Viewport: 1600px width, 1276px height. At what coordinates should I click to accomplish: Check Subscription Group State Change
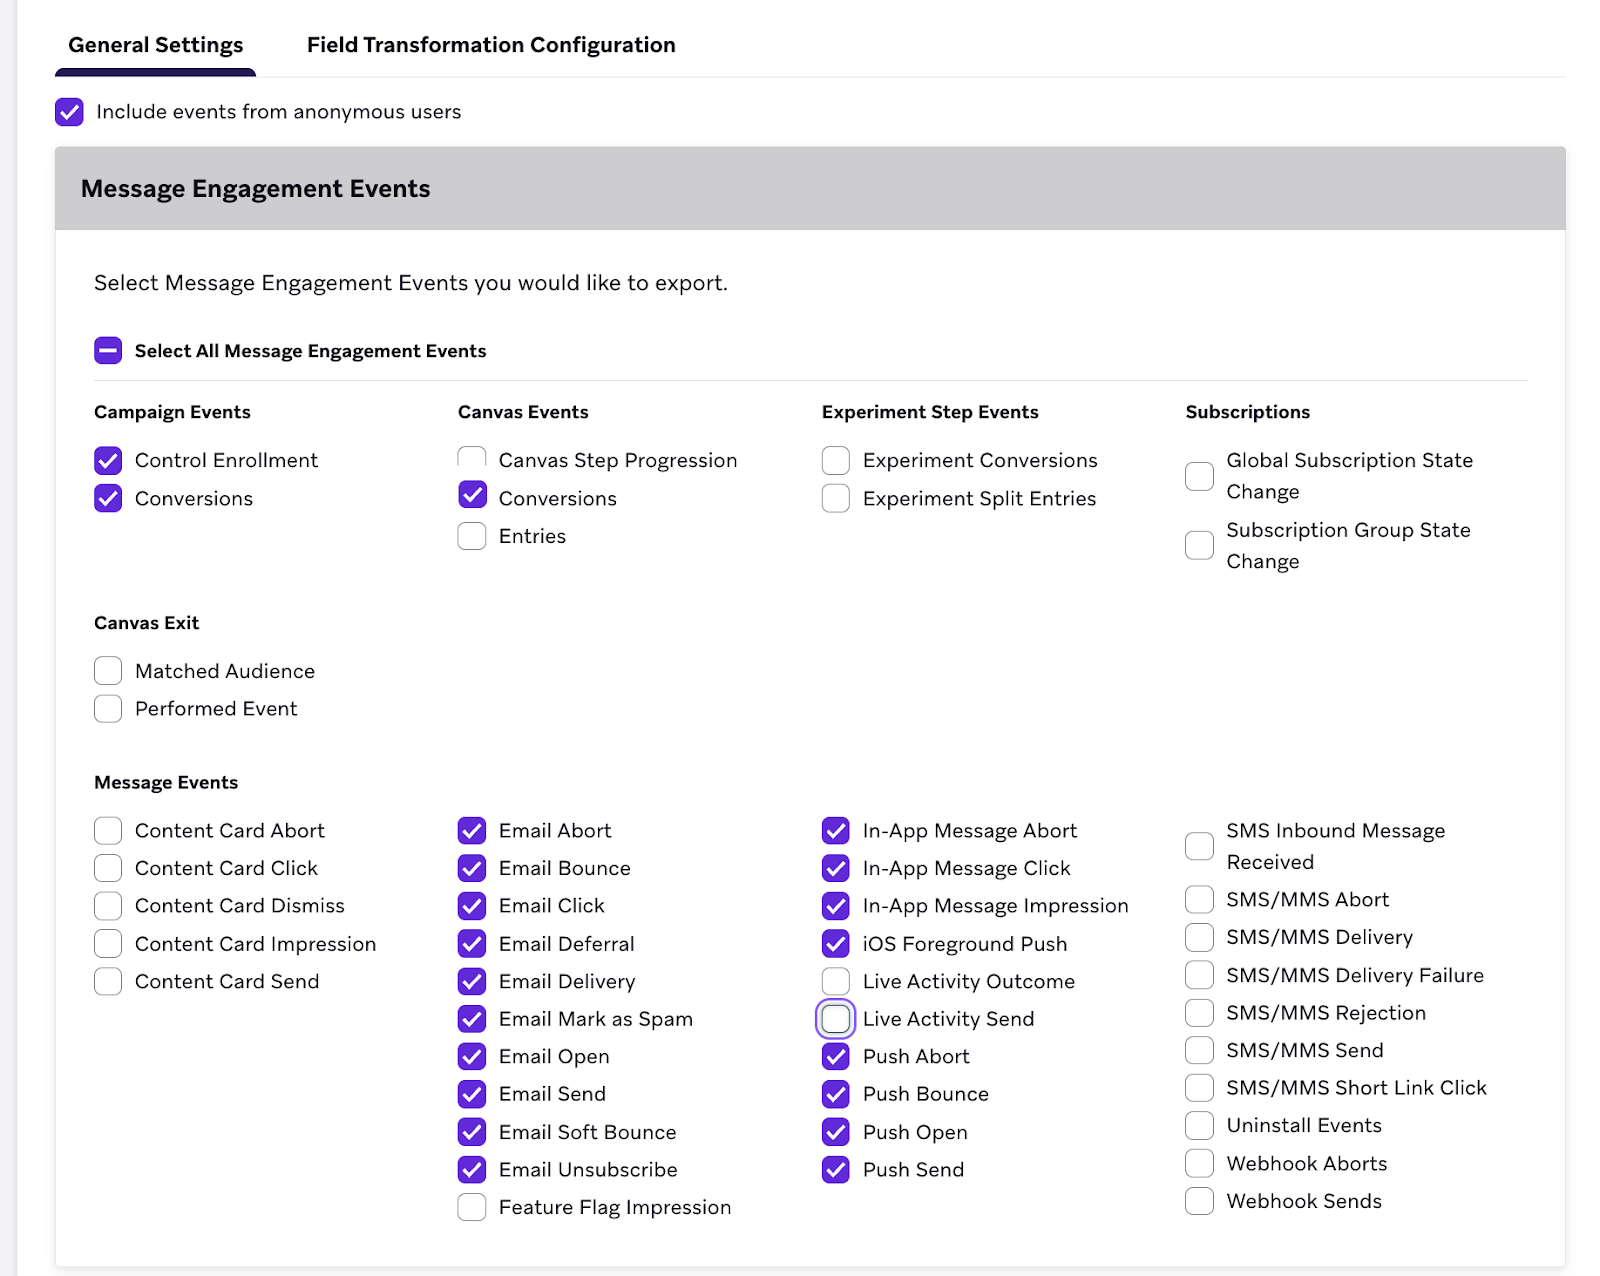[x=1199, y=546]
